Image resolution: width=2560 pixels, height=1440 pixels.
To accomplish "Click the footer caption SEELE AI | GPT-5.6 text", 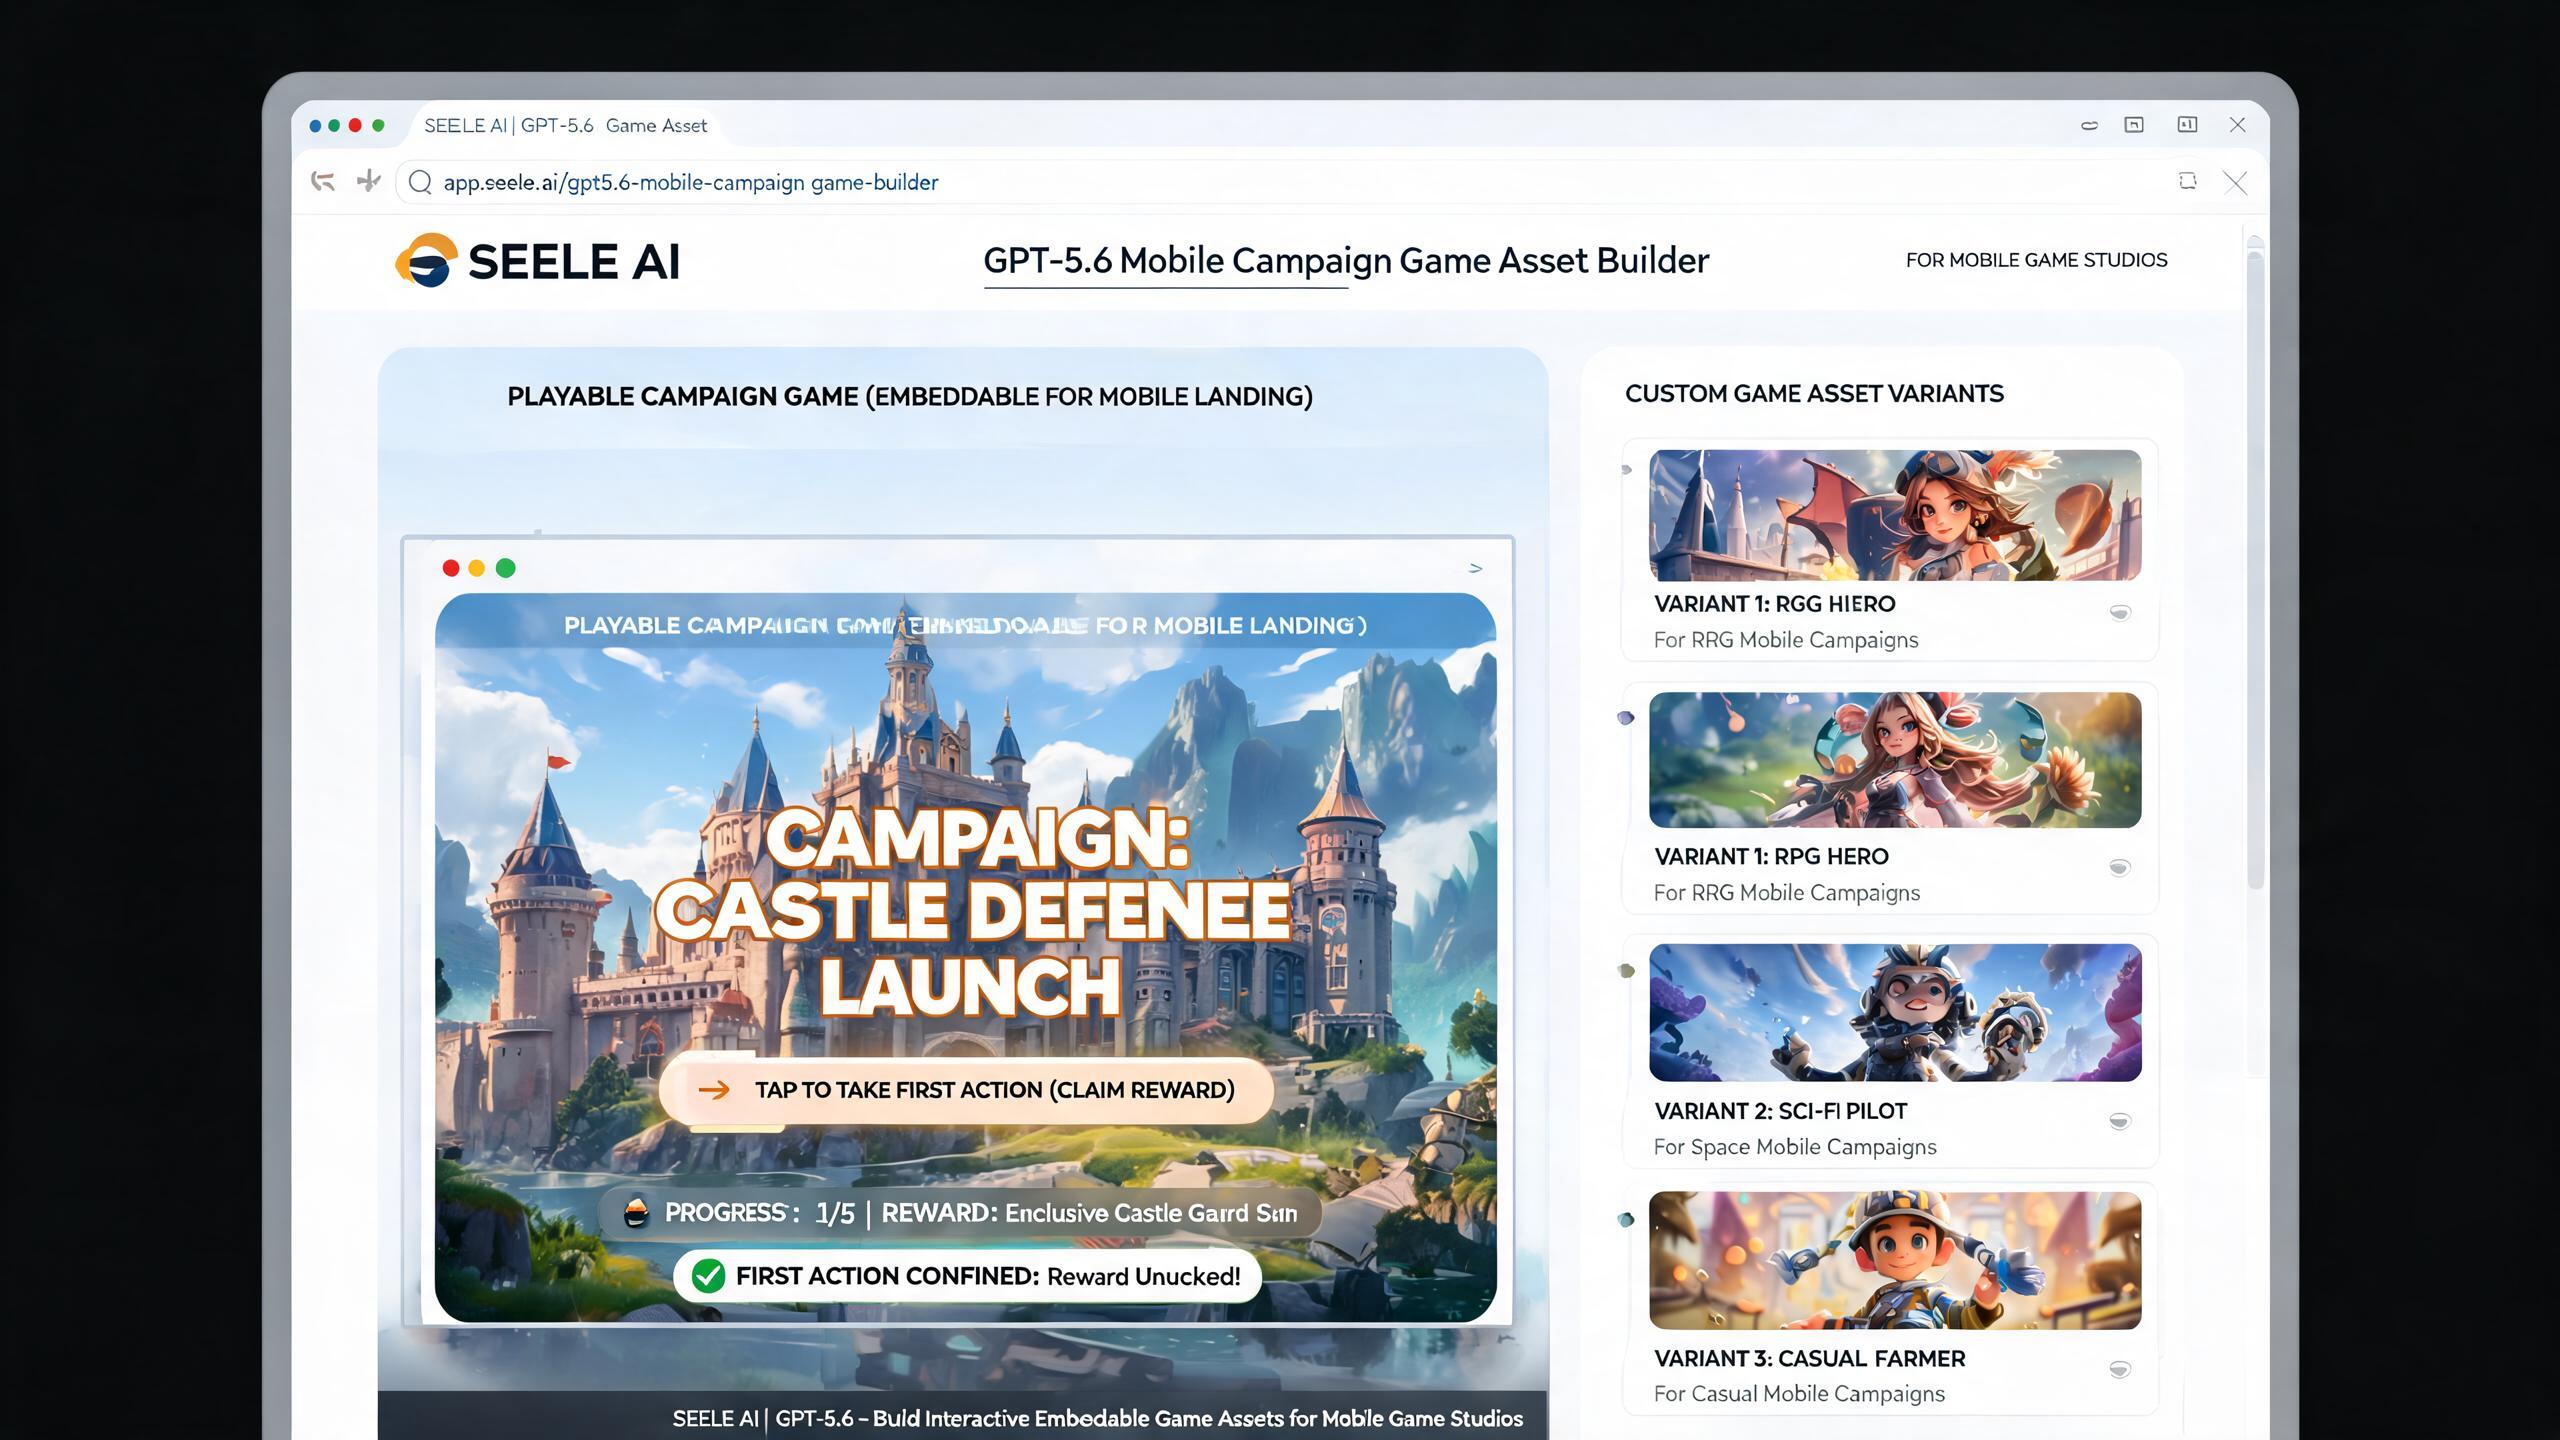I will tap(1098, 1418).
